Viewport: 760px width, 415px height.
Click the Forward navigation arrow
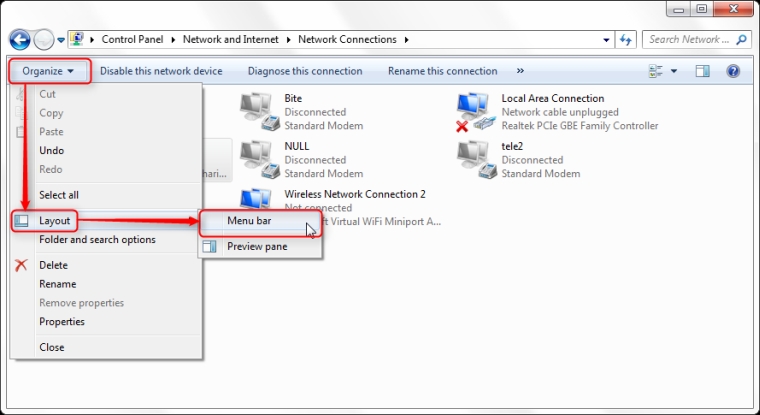tap(44, 40)
